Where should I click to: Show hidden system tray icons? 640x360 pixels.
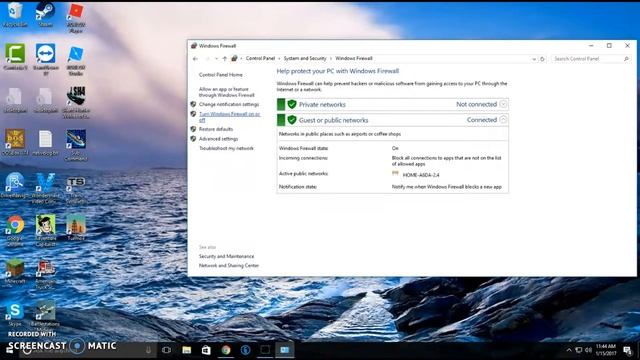point(569,350)
